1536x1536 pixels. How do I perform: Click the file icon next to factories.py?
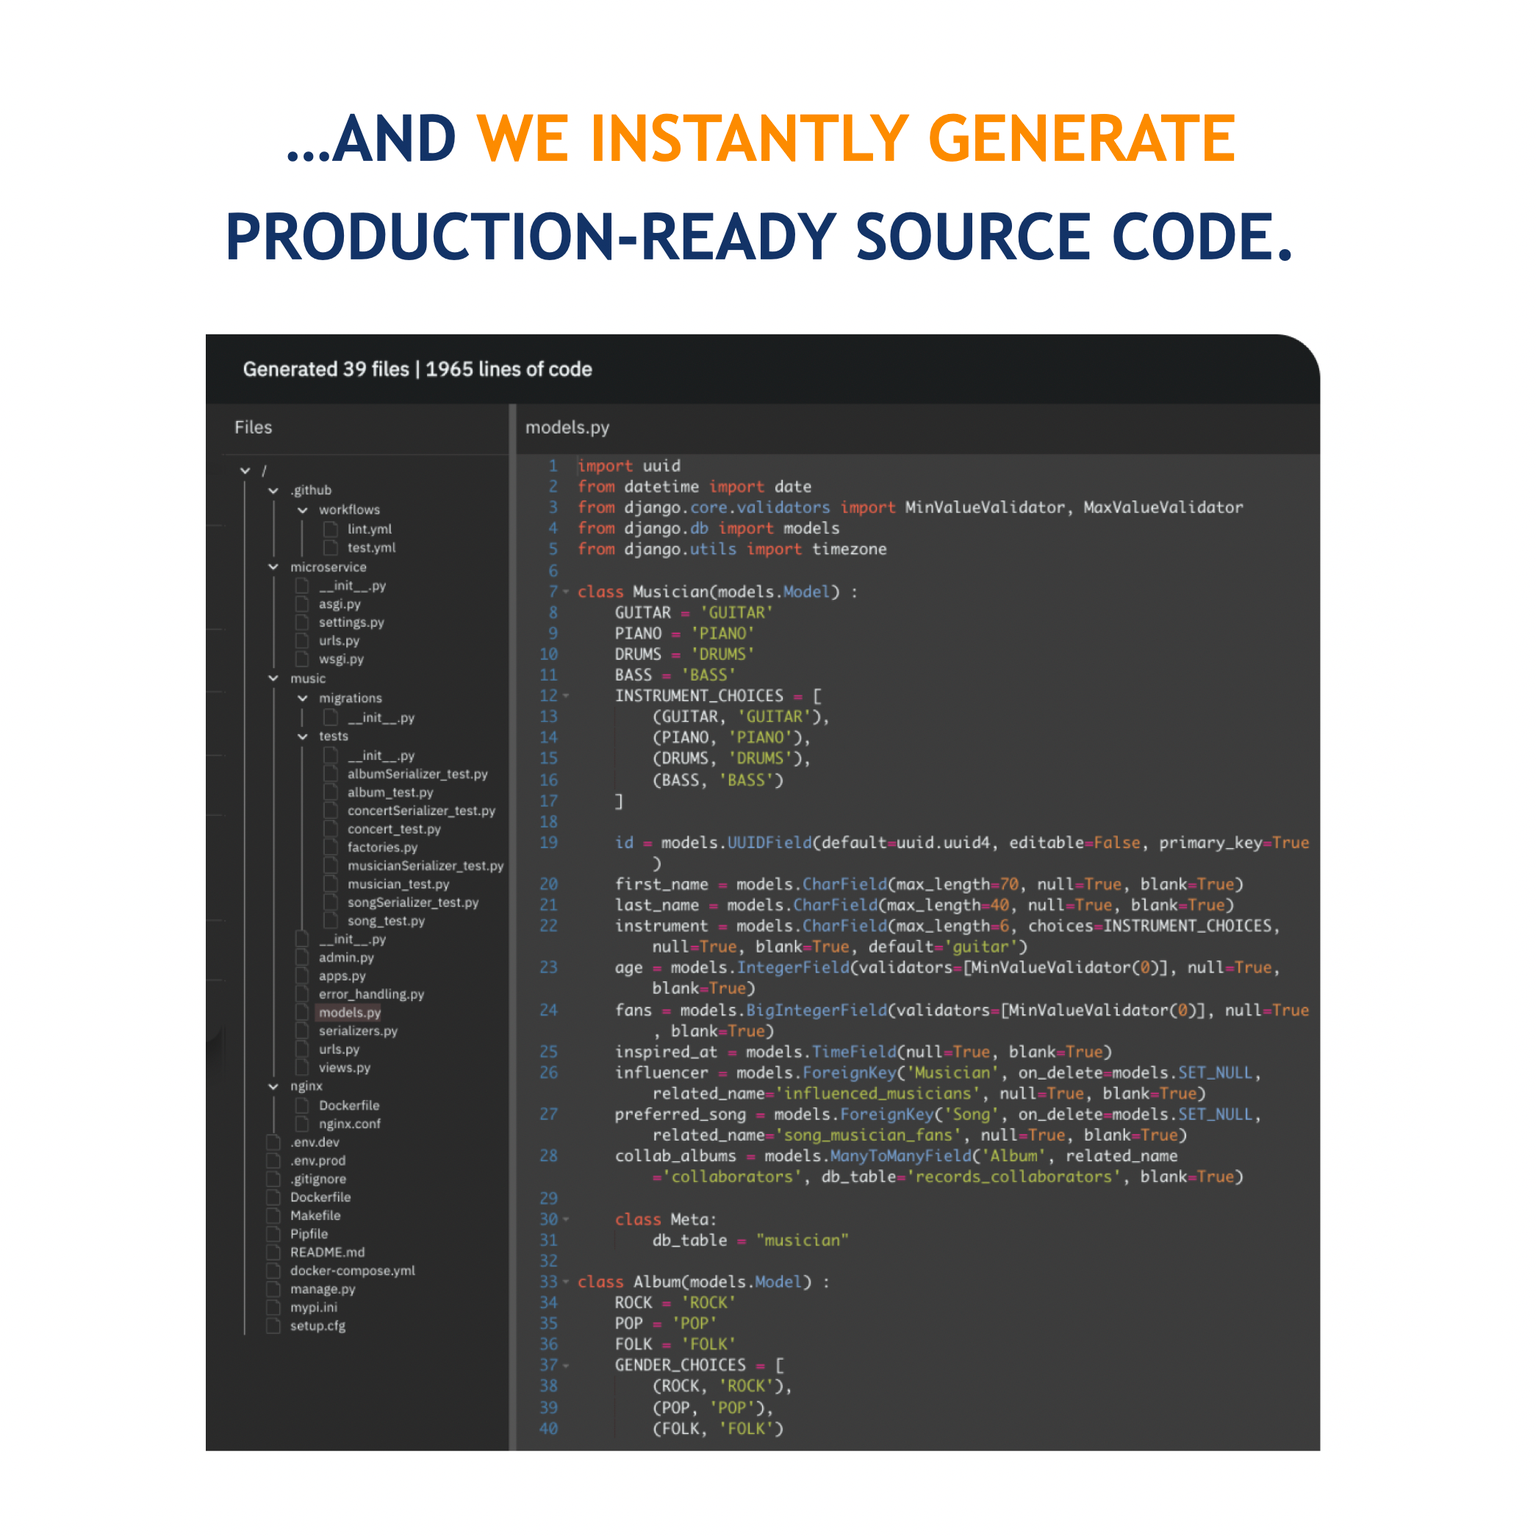coord(330,847)
